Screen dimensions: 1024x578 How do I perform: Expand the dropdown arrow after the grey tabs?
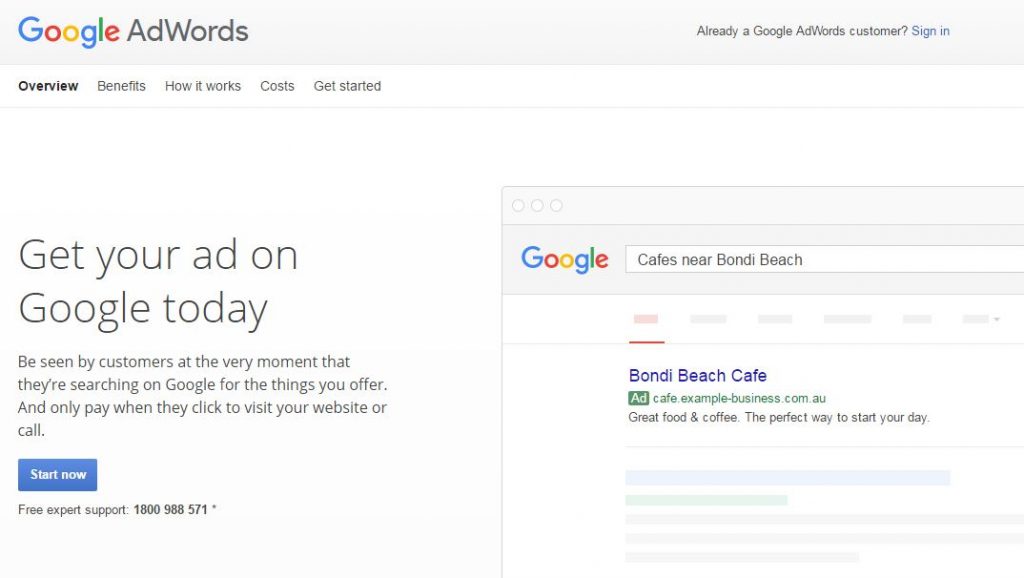pyautogui.click(x=996, y=320)
